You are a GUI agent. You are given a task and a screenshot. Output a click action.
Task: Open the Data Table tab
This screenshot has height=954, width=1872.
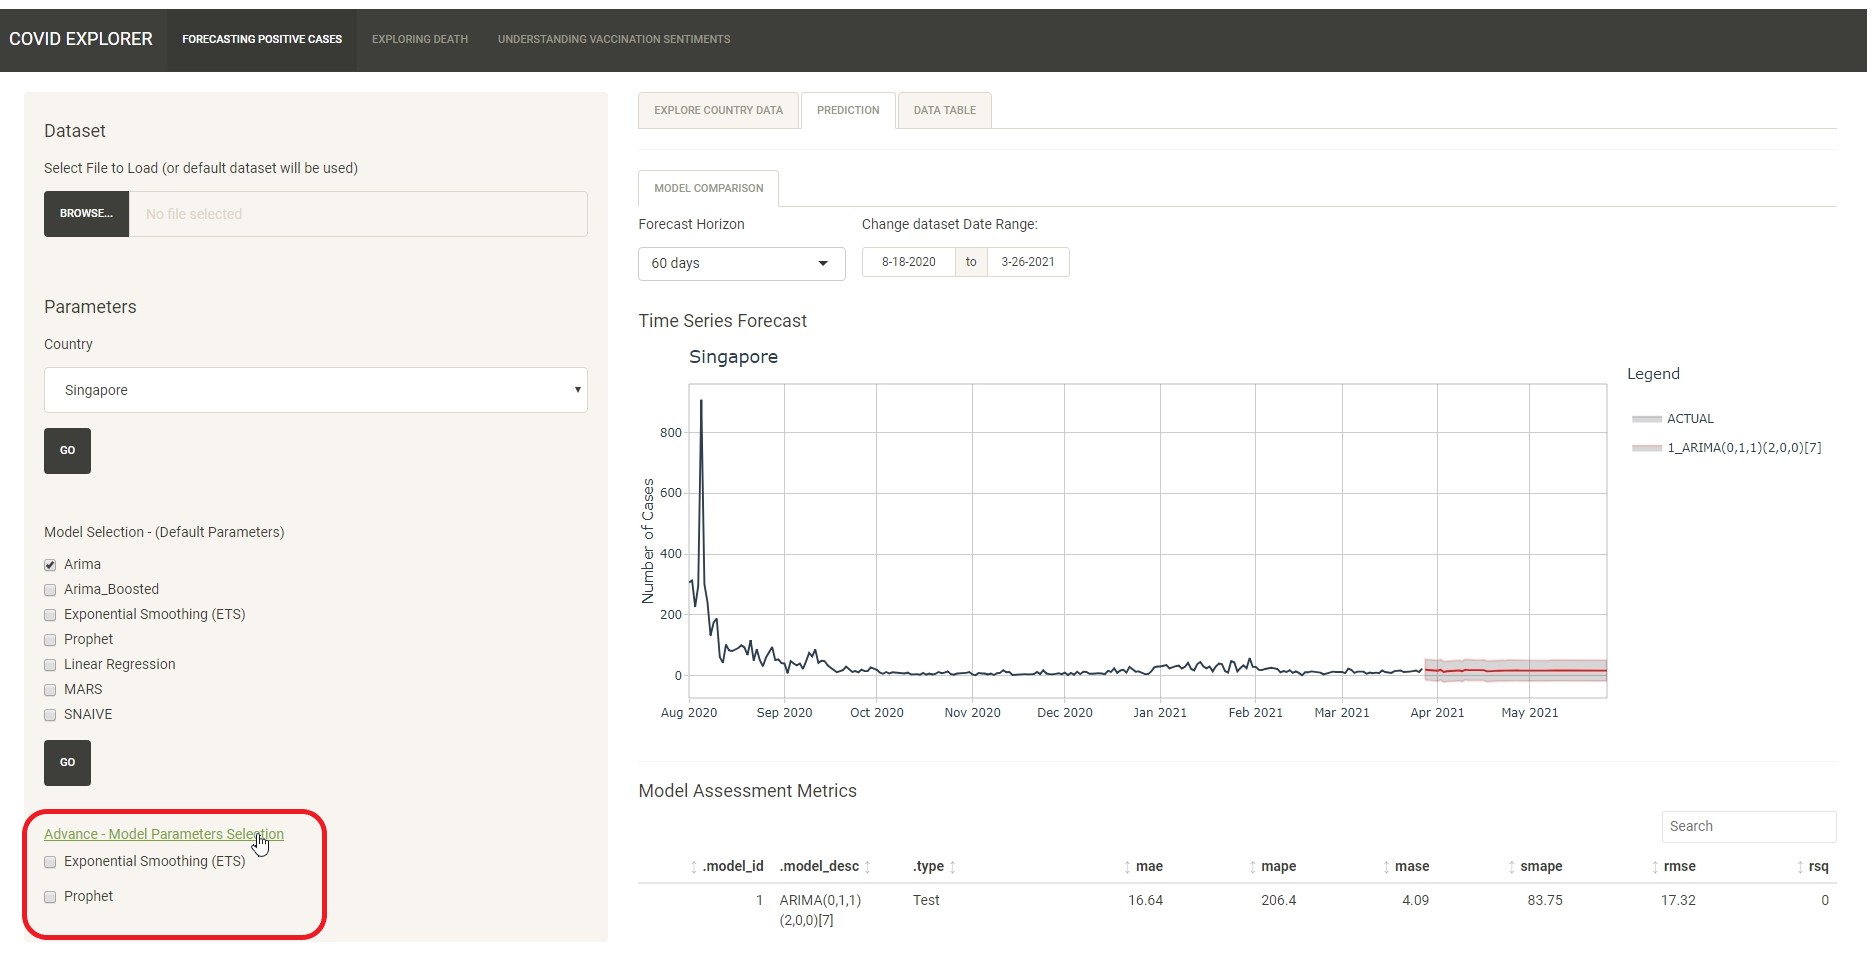point(944,110)
